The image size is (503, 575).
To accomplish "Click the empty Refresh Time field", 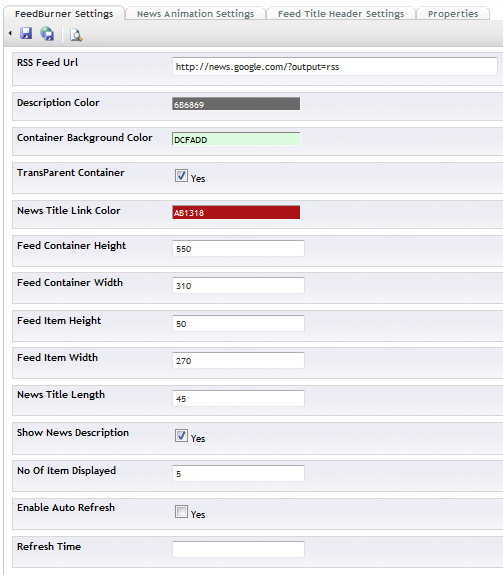I will 238,549.
